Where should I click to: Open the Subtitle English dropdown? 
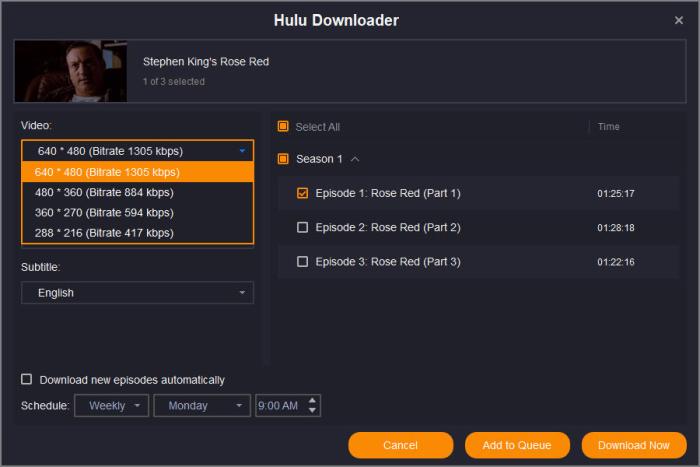(x=138, y=293)
